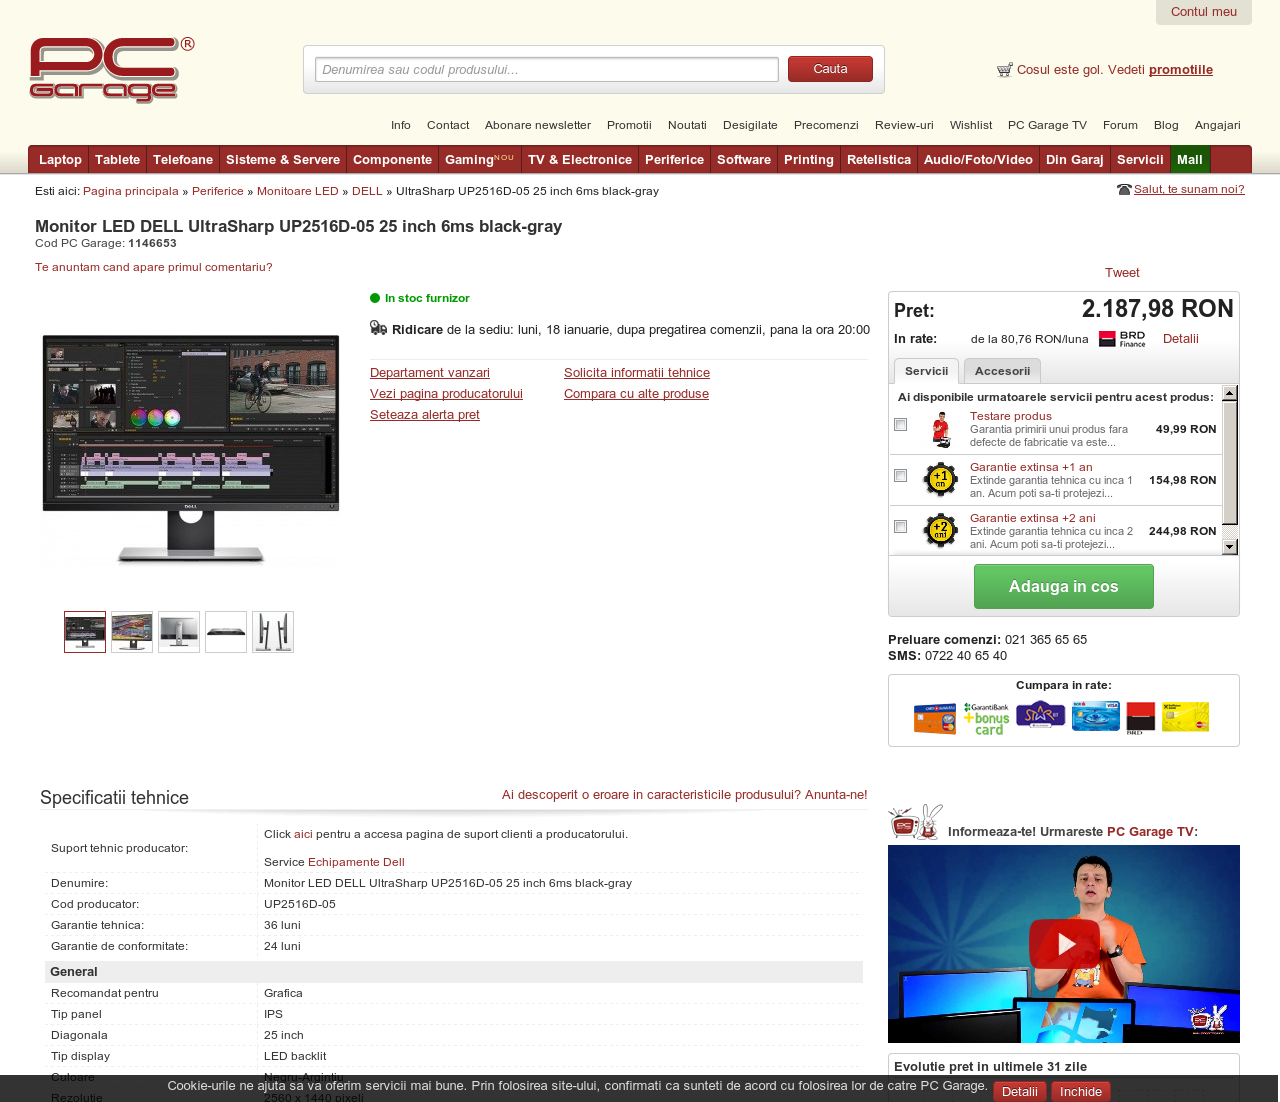The width and height of the screenshot is (1280, 1102).
Task: Click the red-black BRD card icon
Action: coord(1141,718)
